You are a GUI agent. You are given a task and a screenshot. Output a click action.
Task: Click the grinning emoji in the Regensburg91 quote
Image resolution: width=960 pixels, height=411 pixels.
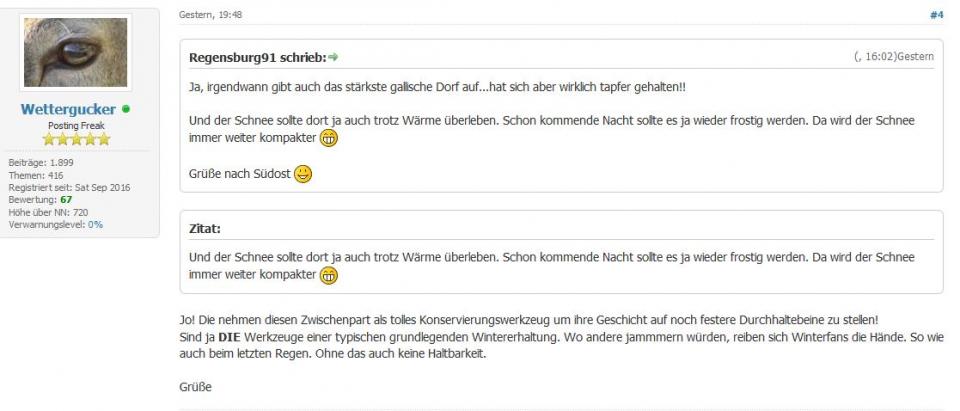(329, 139)
